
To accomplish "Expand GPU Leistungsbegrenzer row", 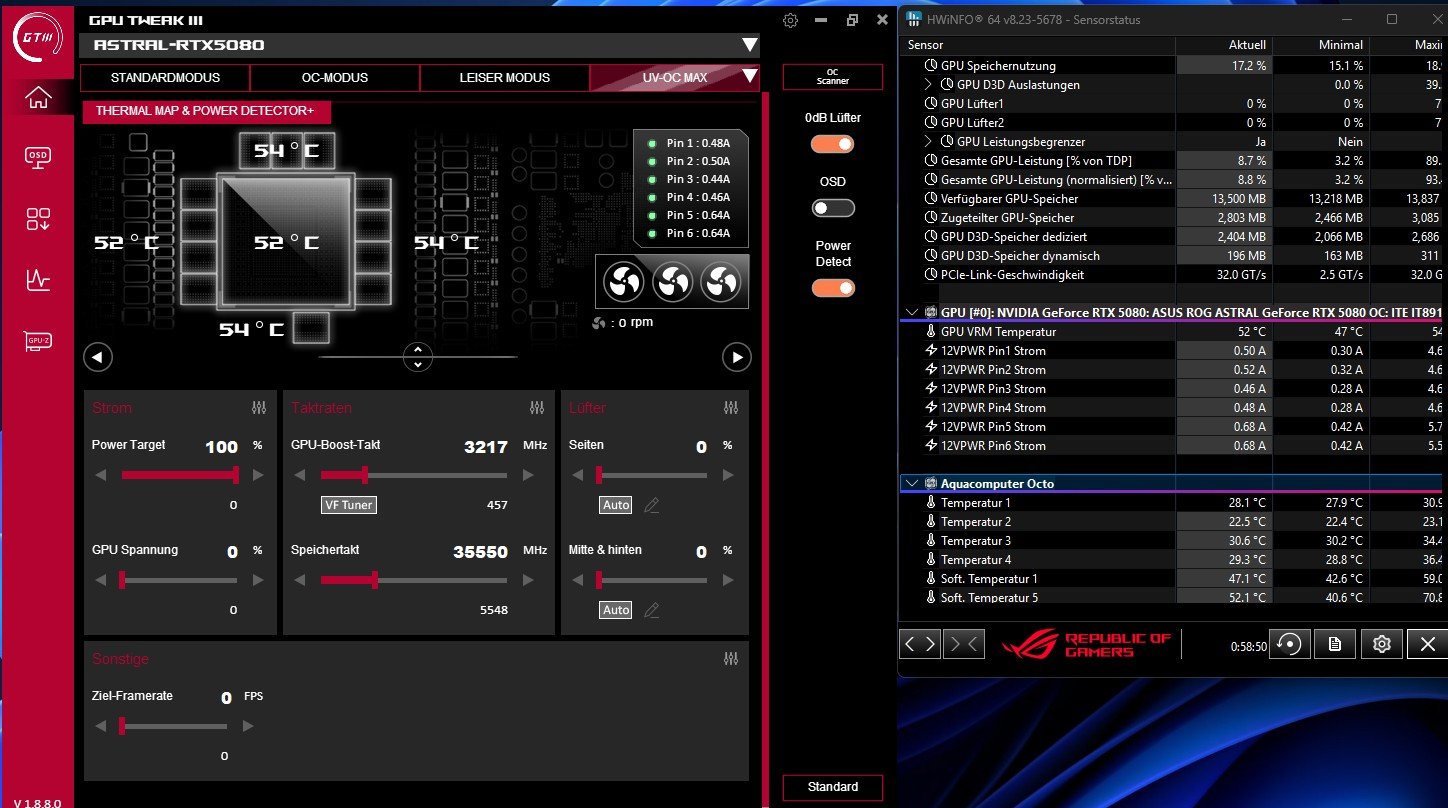I will 928,142.
